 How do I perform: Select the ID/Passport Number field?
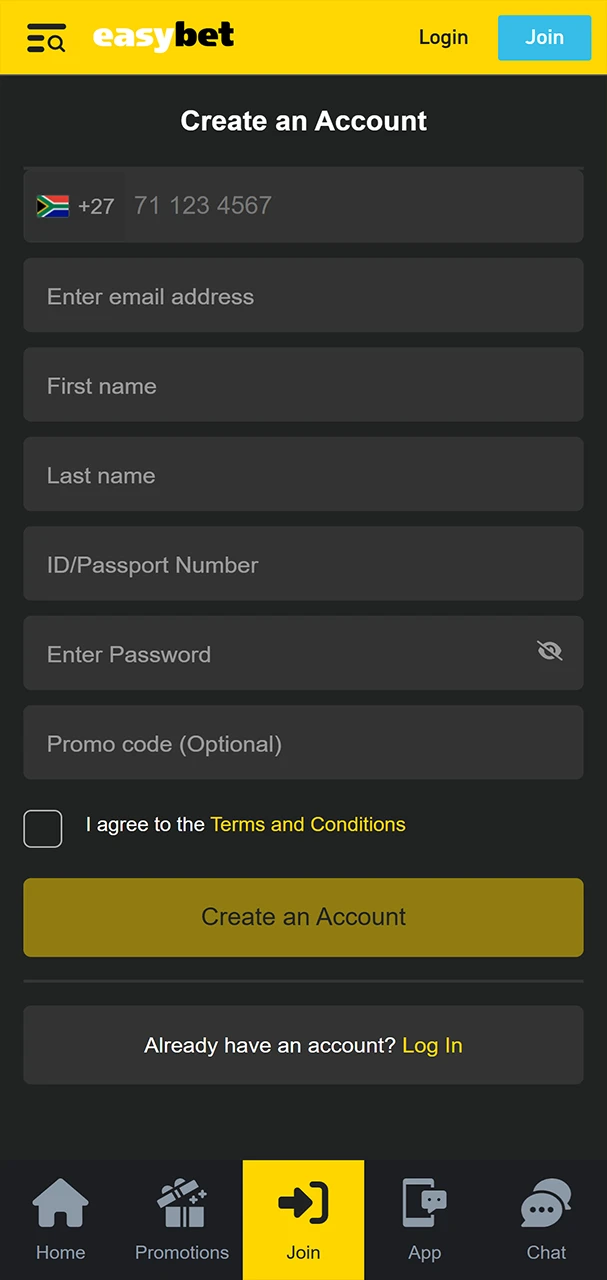[x=303, y=564]
